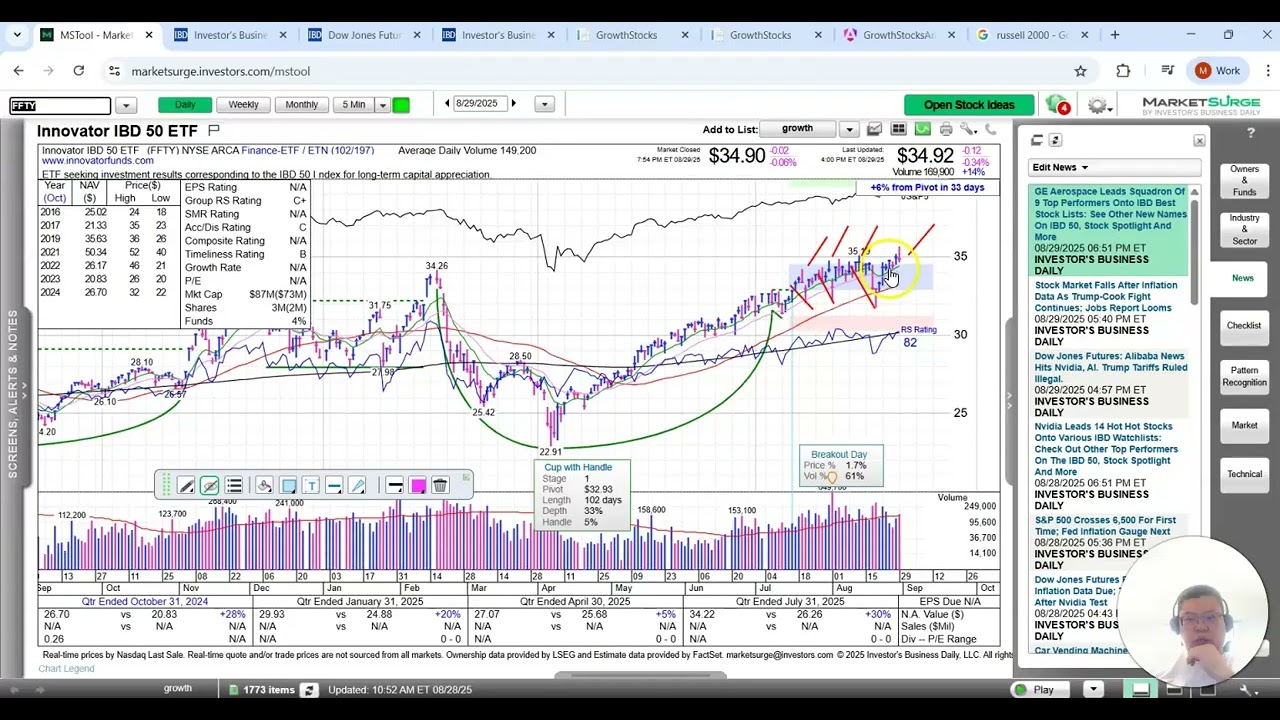Expand the date picker dropdown
Screen dimensions: 1280x720
pos(544,105)
